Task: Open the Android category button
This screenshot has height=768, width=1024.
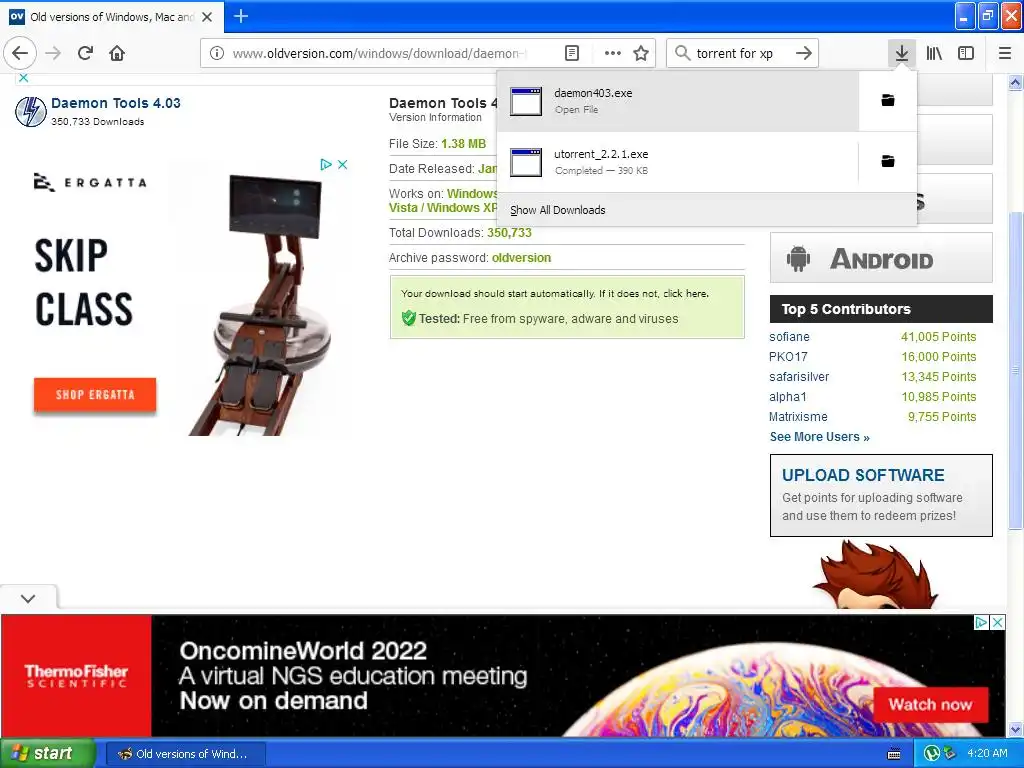Action: pos(881,258)
